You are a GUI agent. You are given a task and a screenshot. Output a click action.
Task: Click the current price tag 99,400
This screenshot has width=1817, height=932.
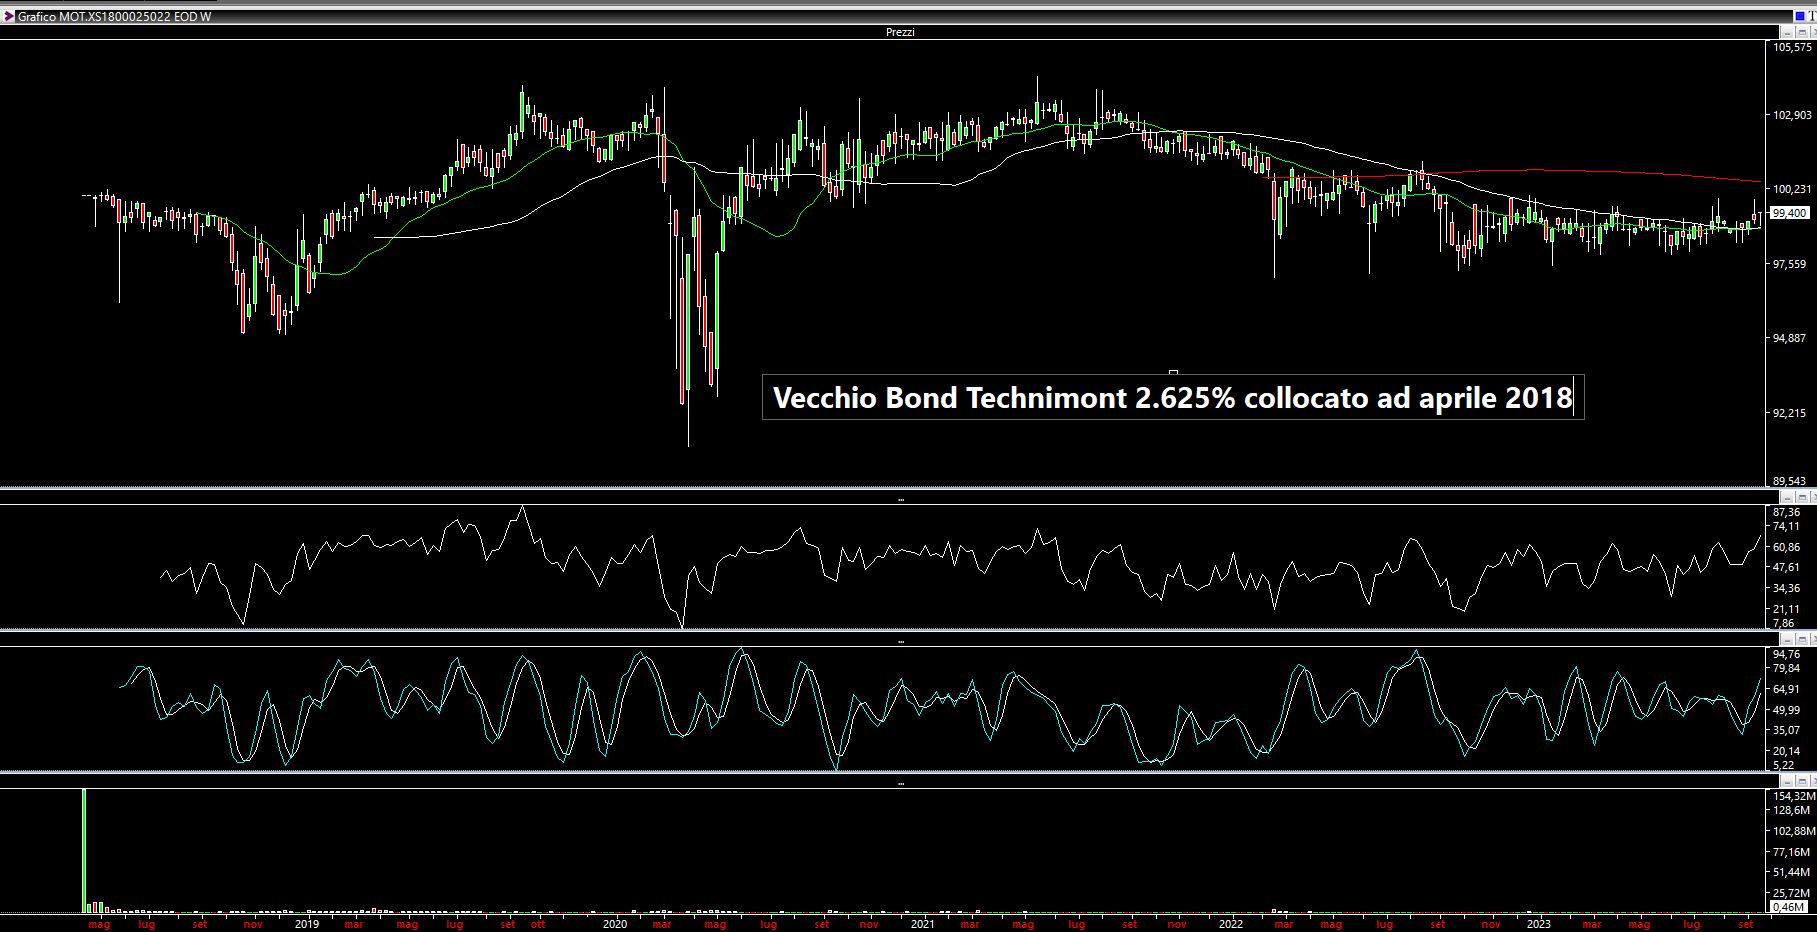click(1789, 213)
